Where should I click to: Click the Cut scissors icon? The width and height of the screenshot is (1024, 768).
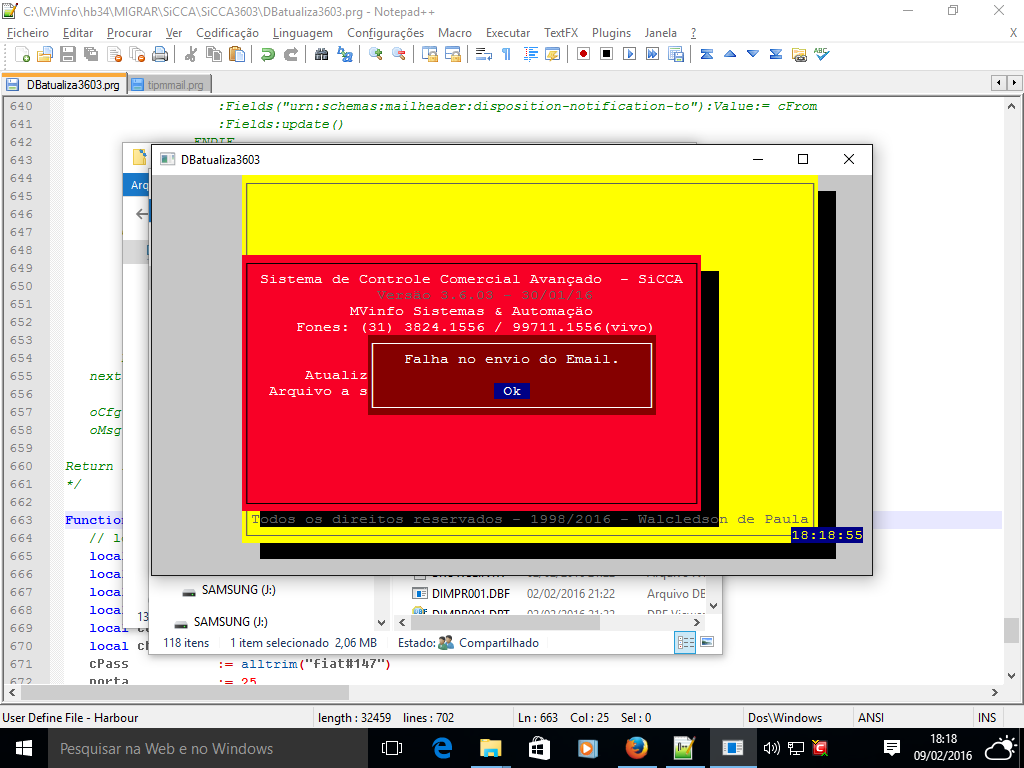[x=191, y=54]
